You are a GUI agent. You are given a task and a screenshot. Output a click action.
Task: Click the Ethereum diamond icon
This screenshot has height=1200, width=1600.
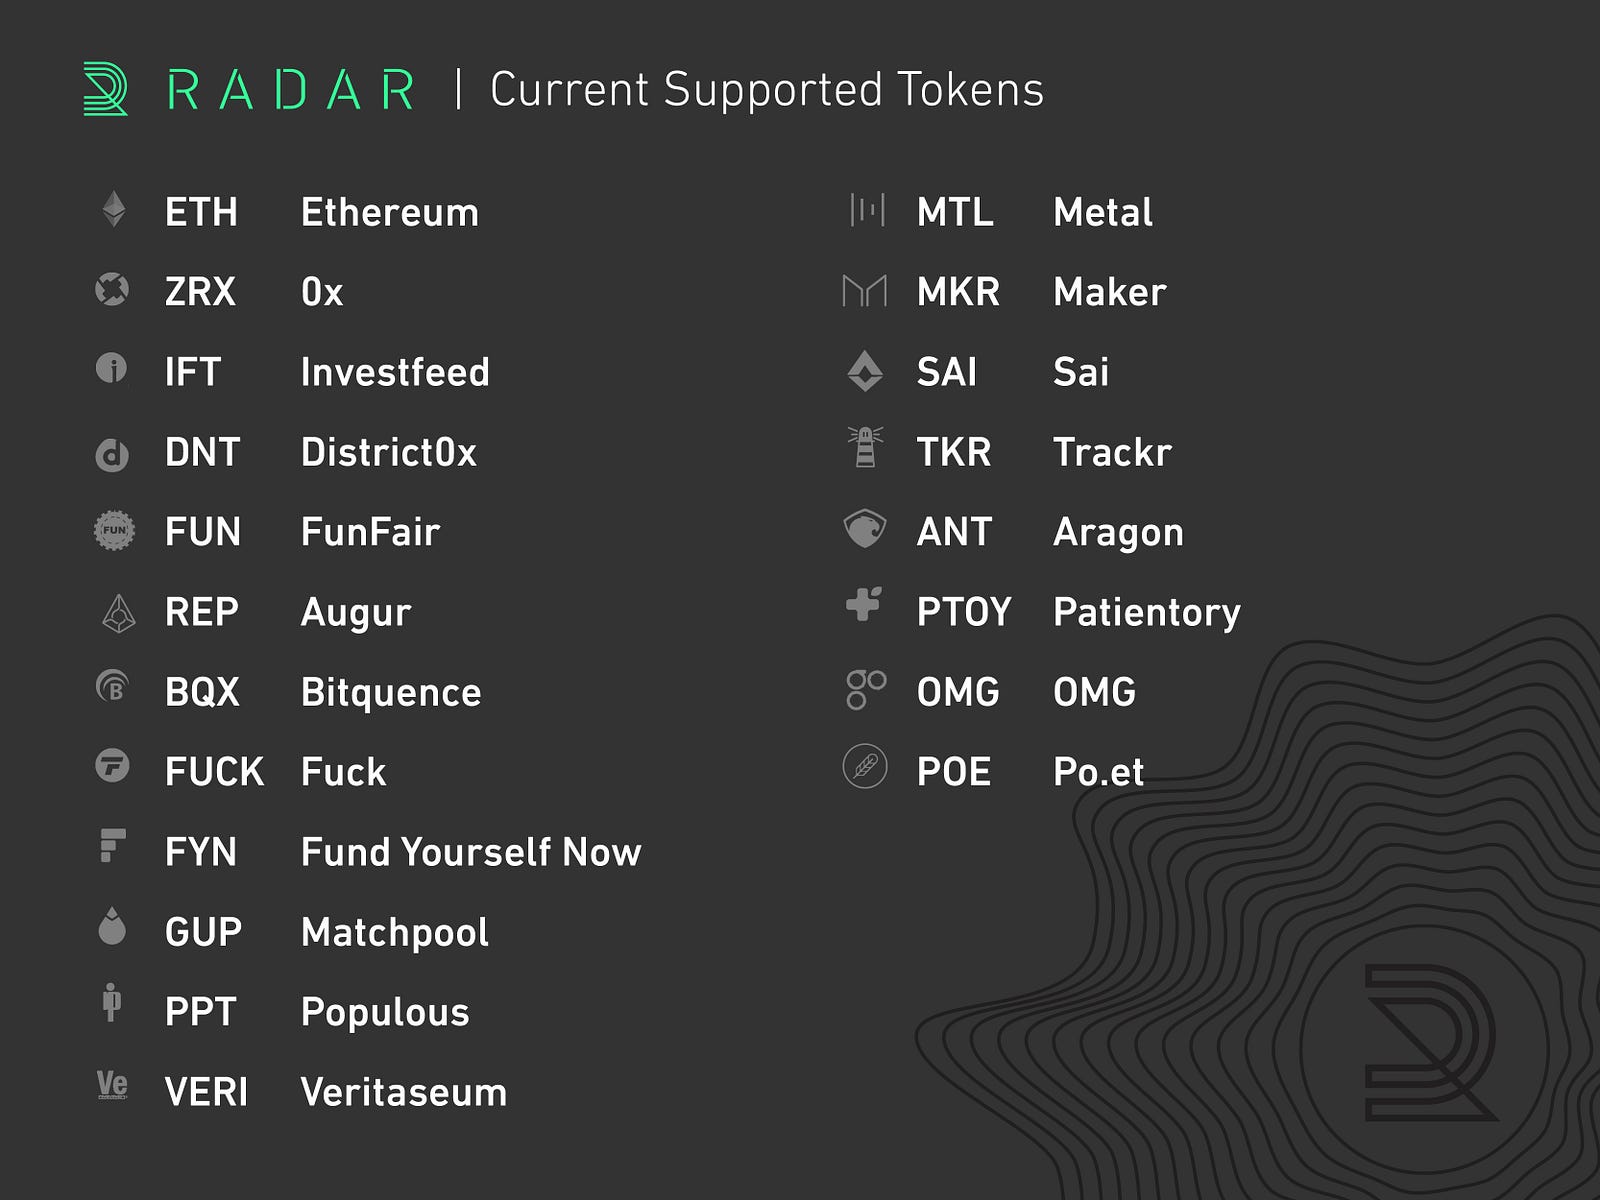click(114, 210)
